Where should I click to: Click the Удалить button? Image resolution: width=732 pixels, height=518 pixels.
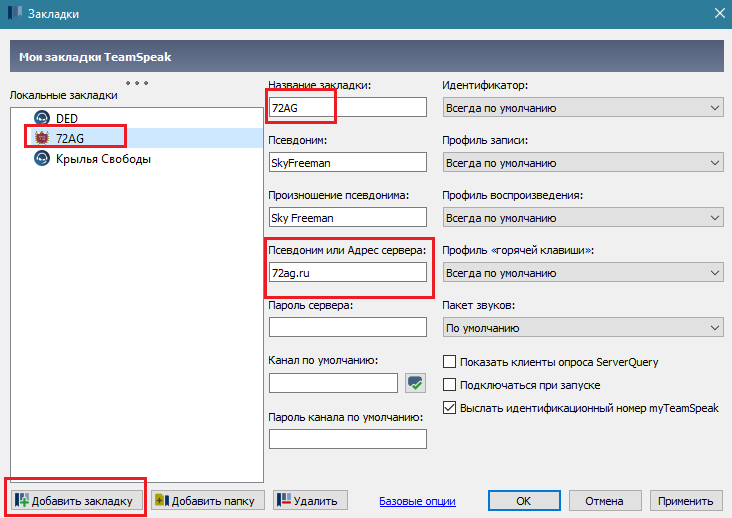pyautogui.click(x=310, y=501)
